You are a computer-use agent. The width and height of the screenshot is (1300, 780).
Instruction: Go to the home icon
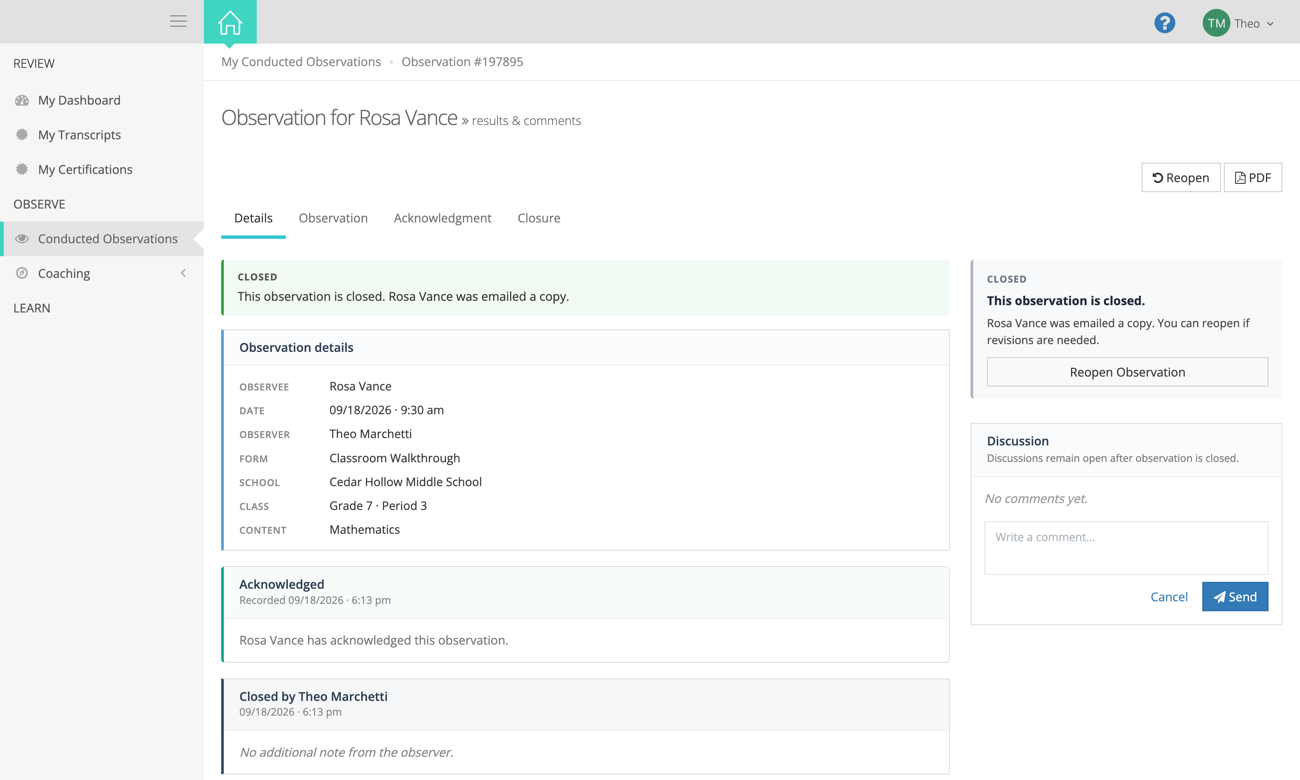tap(230, 22)
